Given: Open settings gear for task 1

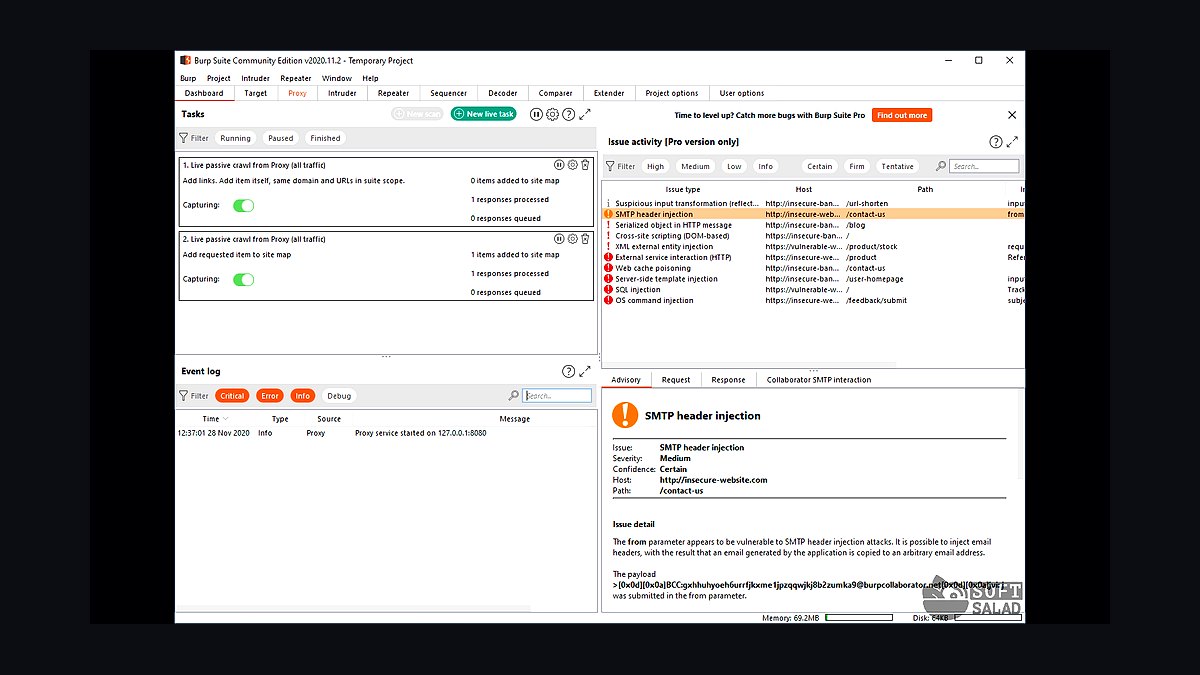Looking at the screenshot, I should pyautogui.click(x=572, y=165).
